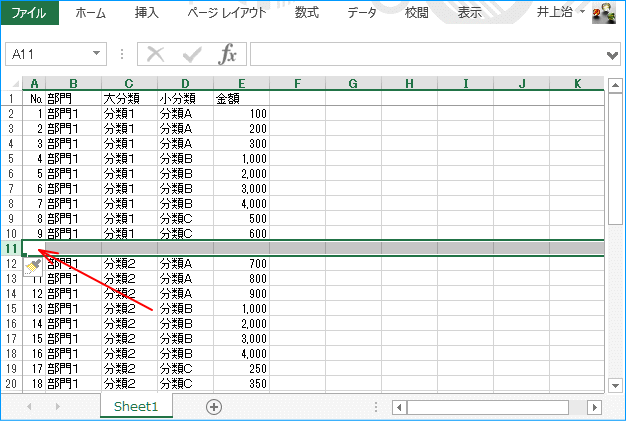Switch to the 数式 ribbon tab

(307, 13)
